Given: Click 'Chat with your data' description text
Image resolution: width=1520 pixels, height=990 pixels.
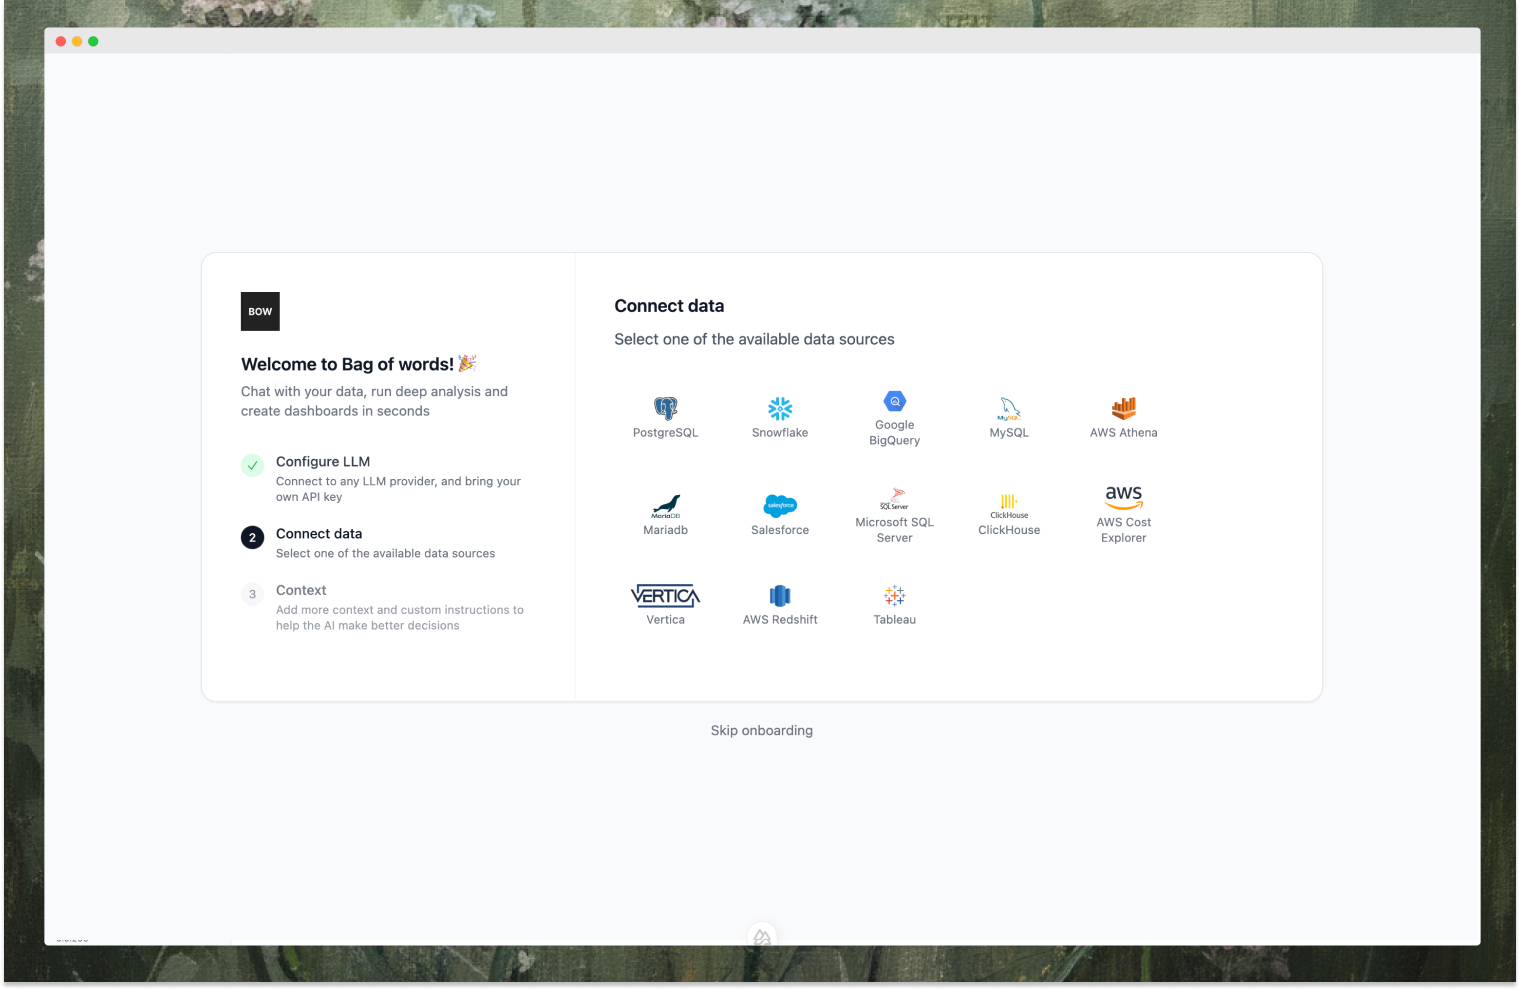Looking at the screenshot, I should pos(374,401).
